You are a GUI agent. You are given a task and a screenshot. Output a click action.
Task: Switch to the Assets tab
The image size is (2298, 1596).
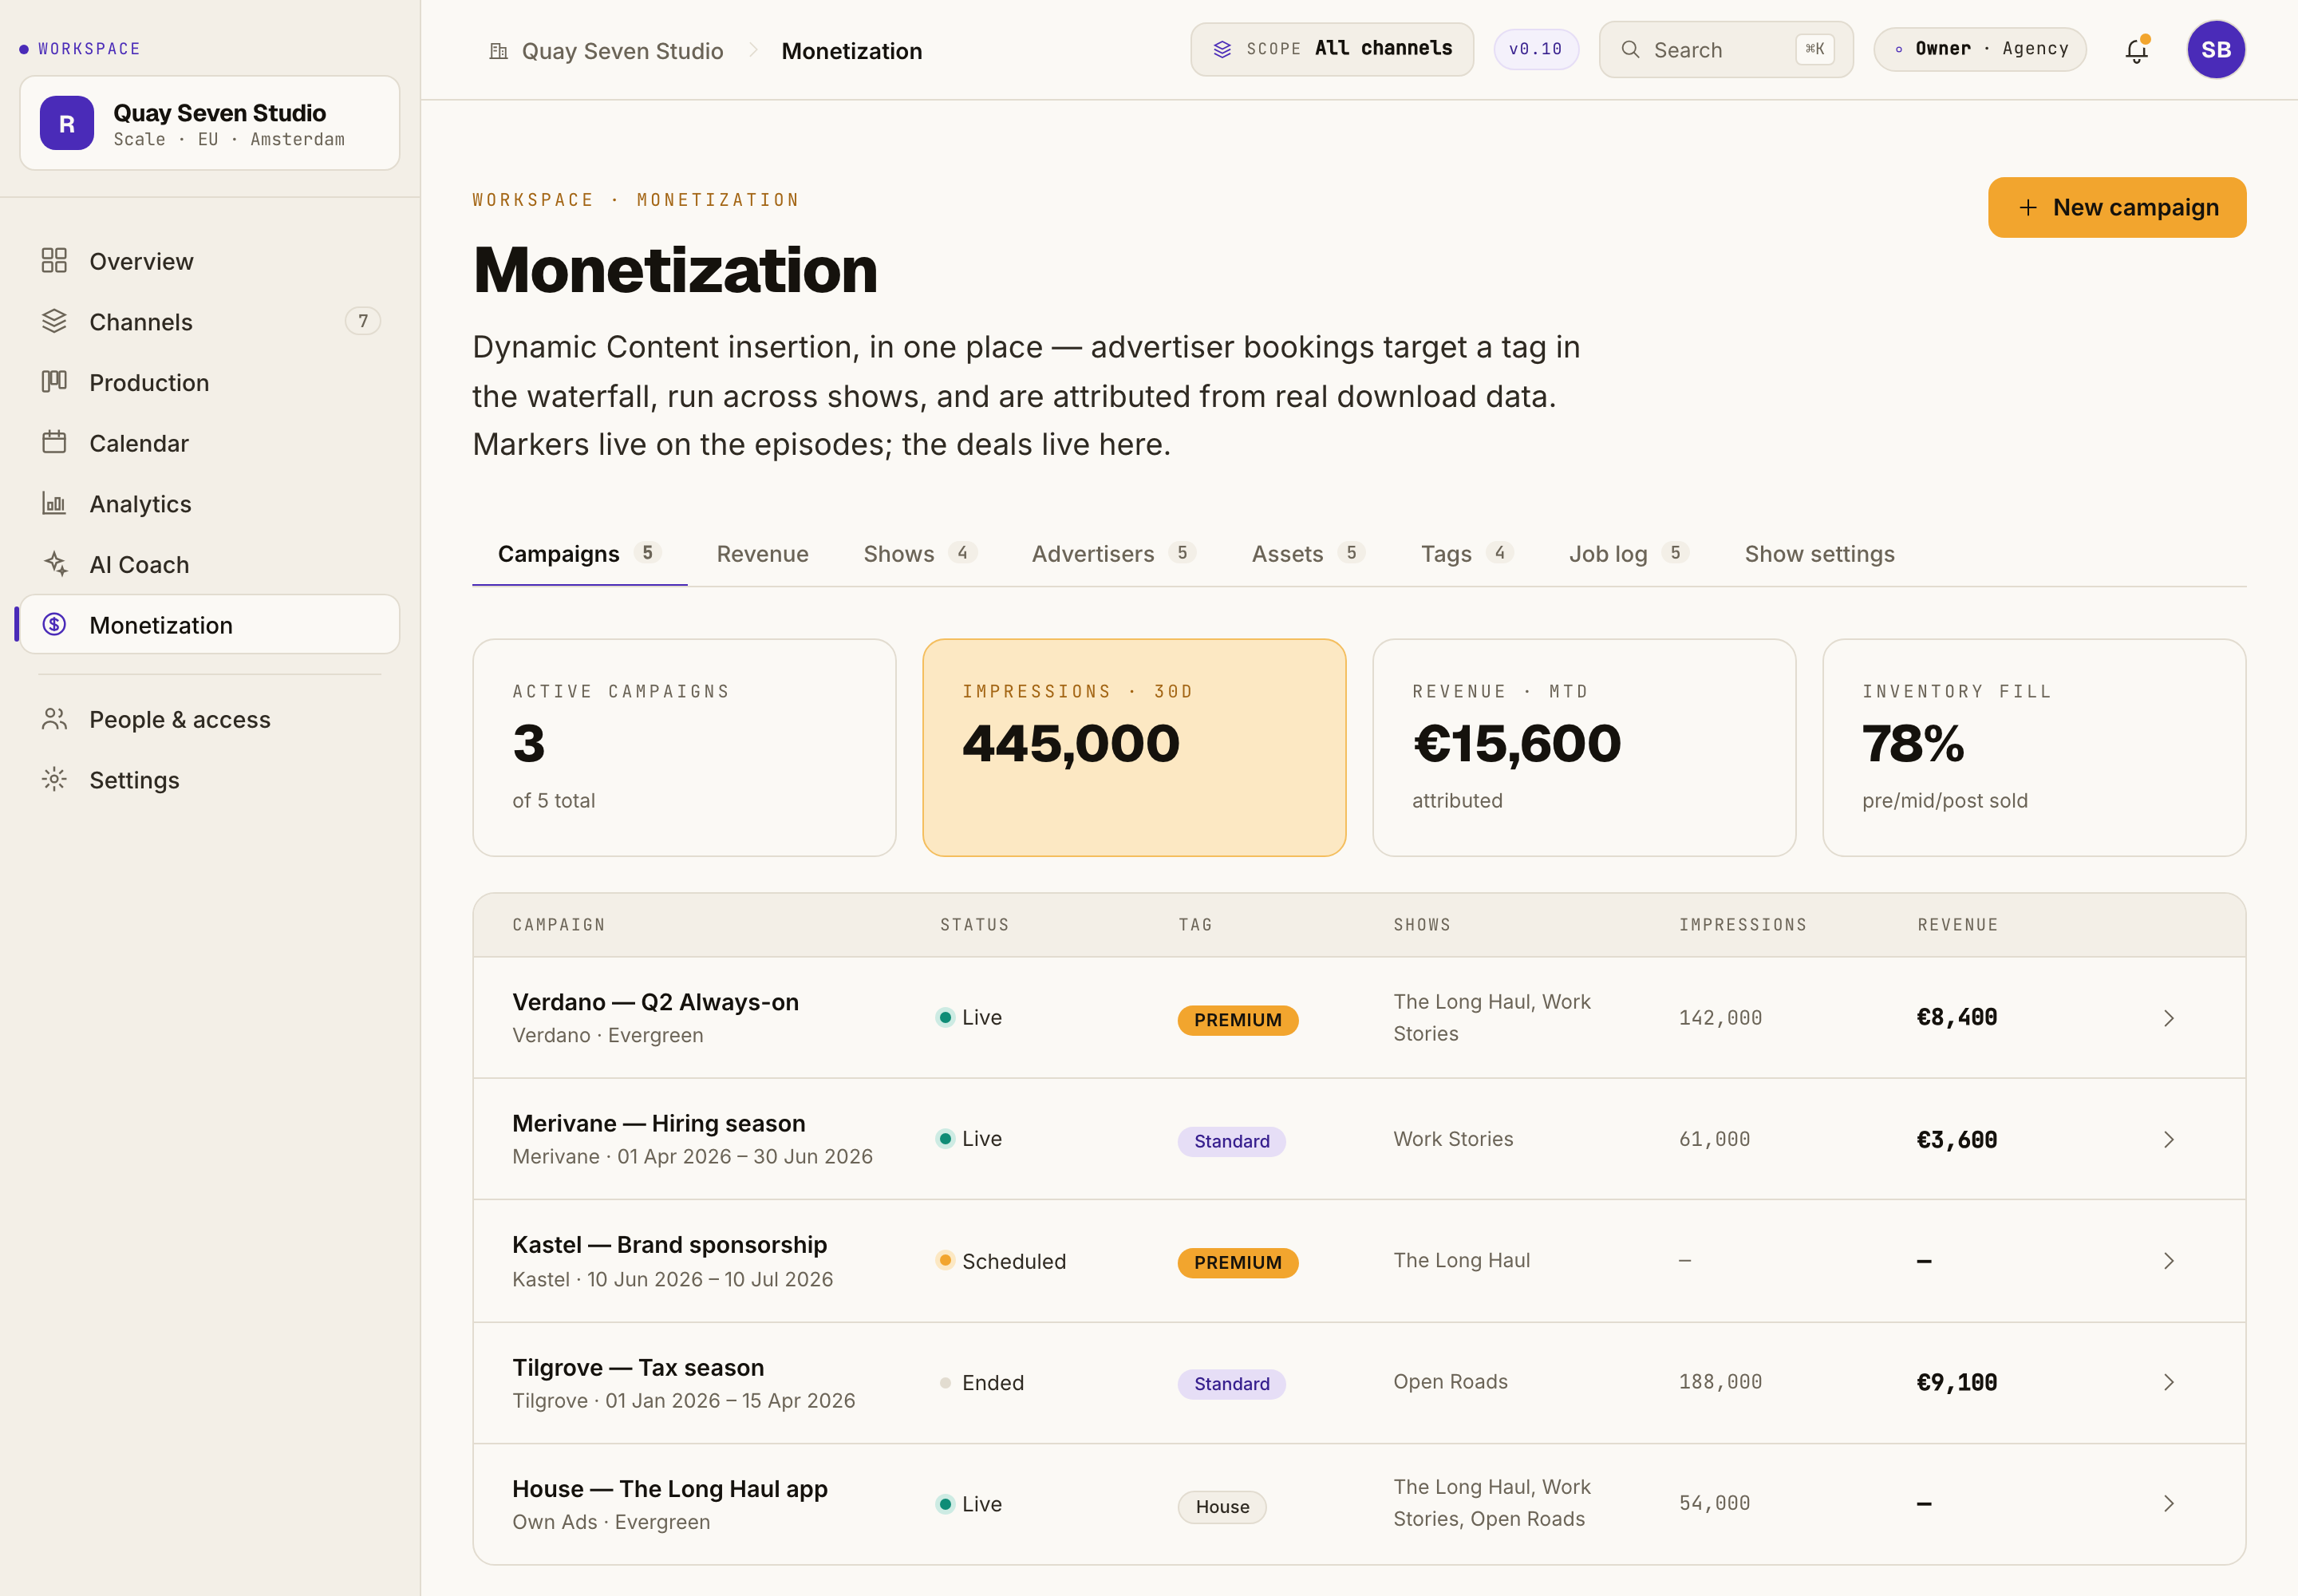coord(1308,554)
